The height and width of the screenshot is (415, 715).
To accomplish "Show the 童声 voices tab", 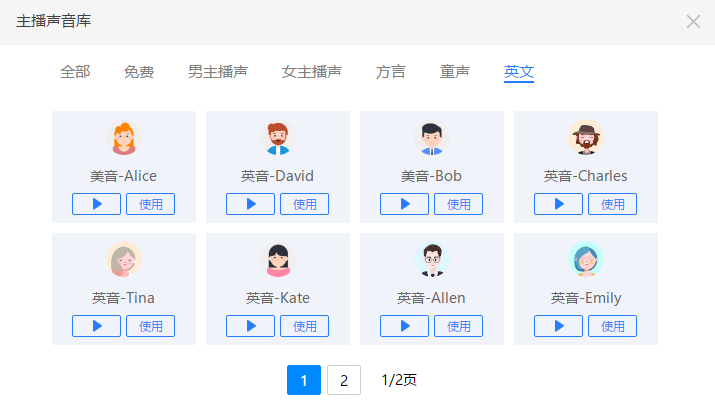I will click(455, 72).
